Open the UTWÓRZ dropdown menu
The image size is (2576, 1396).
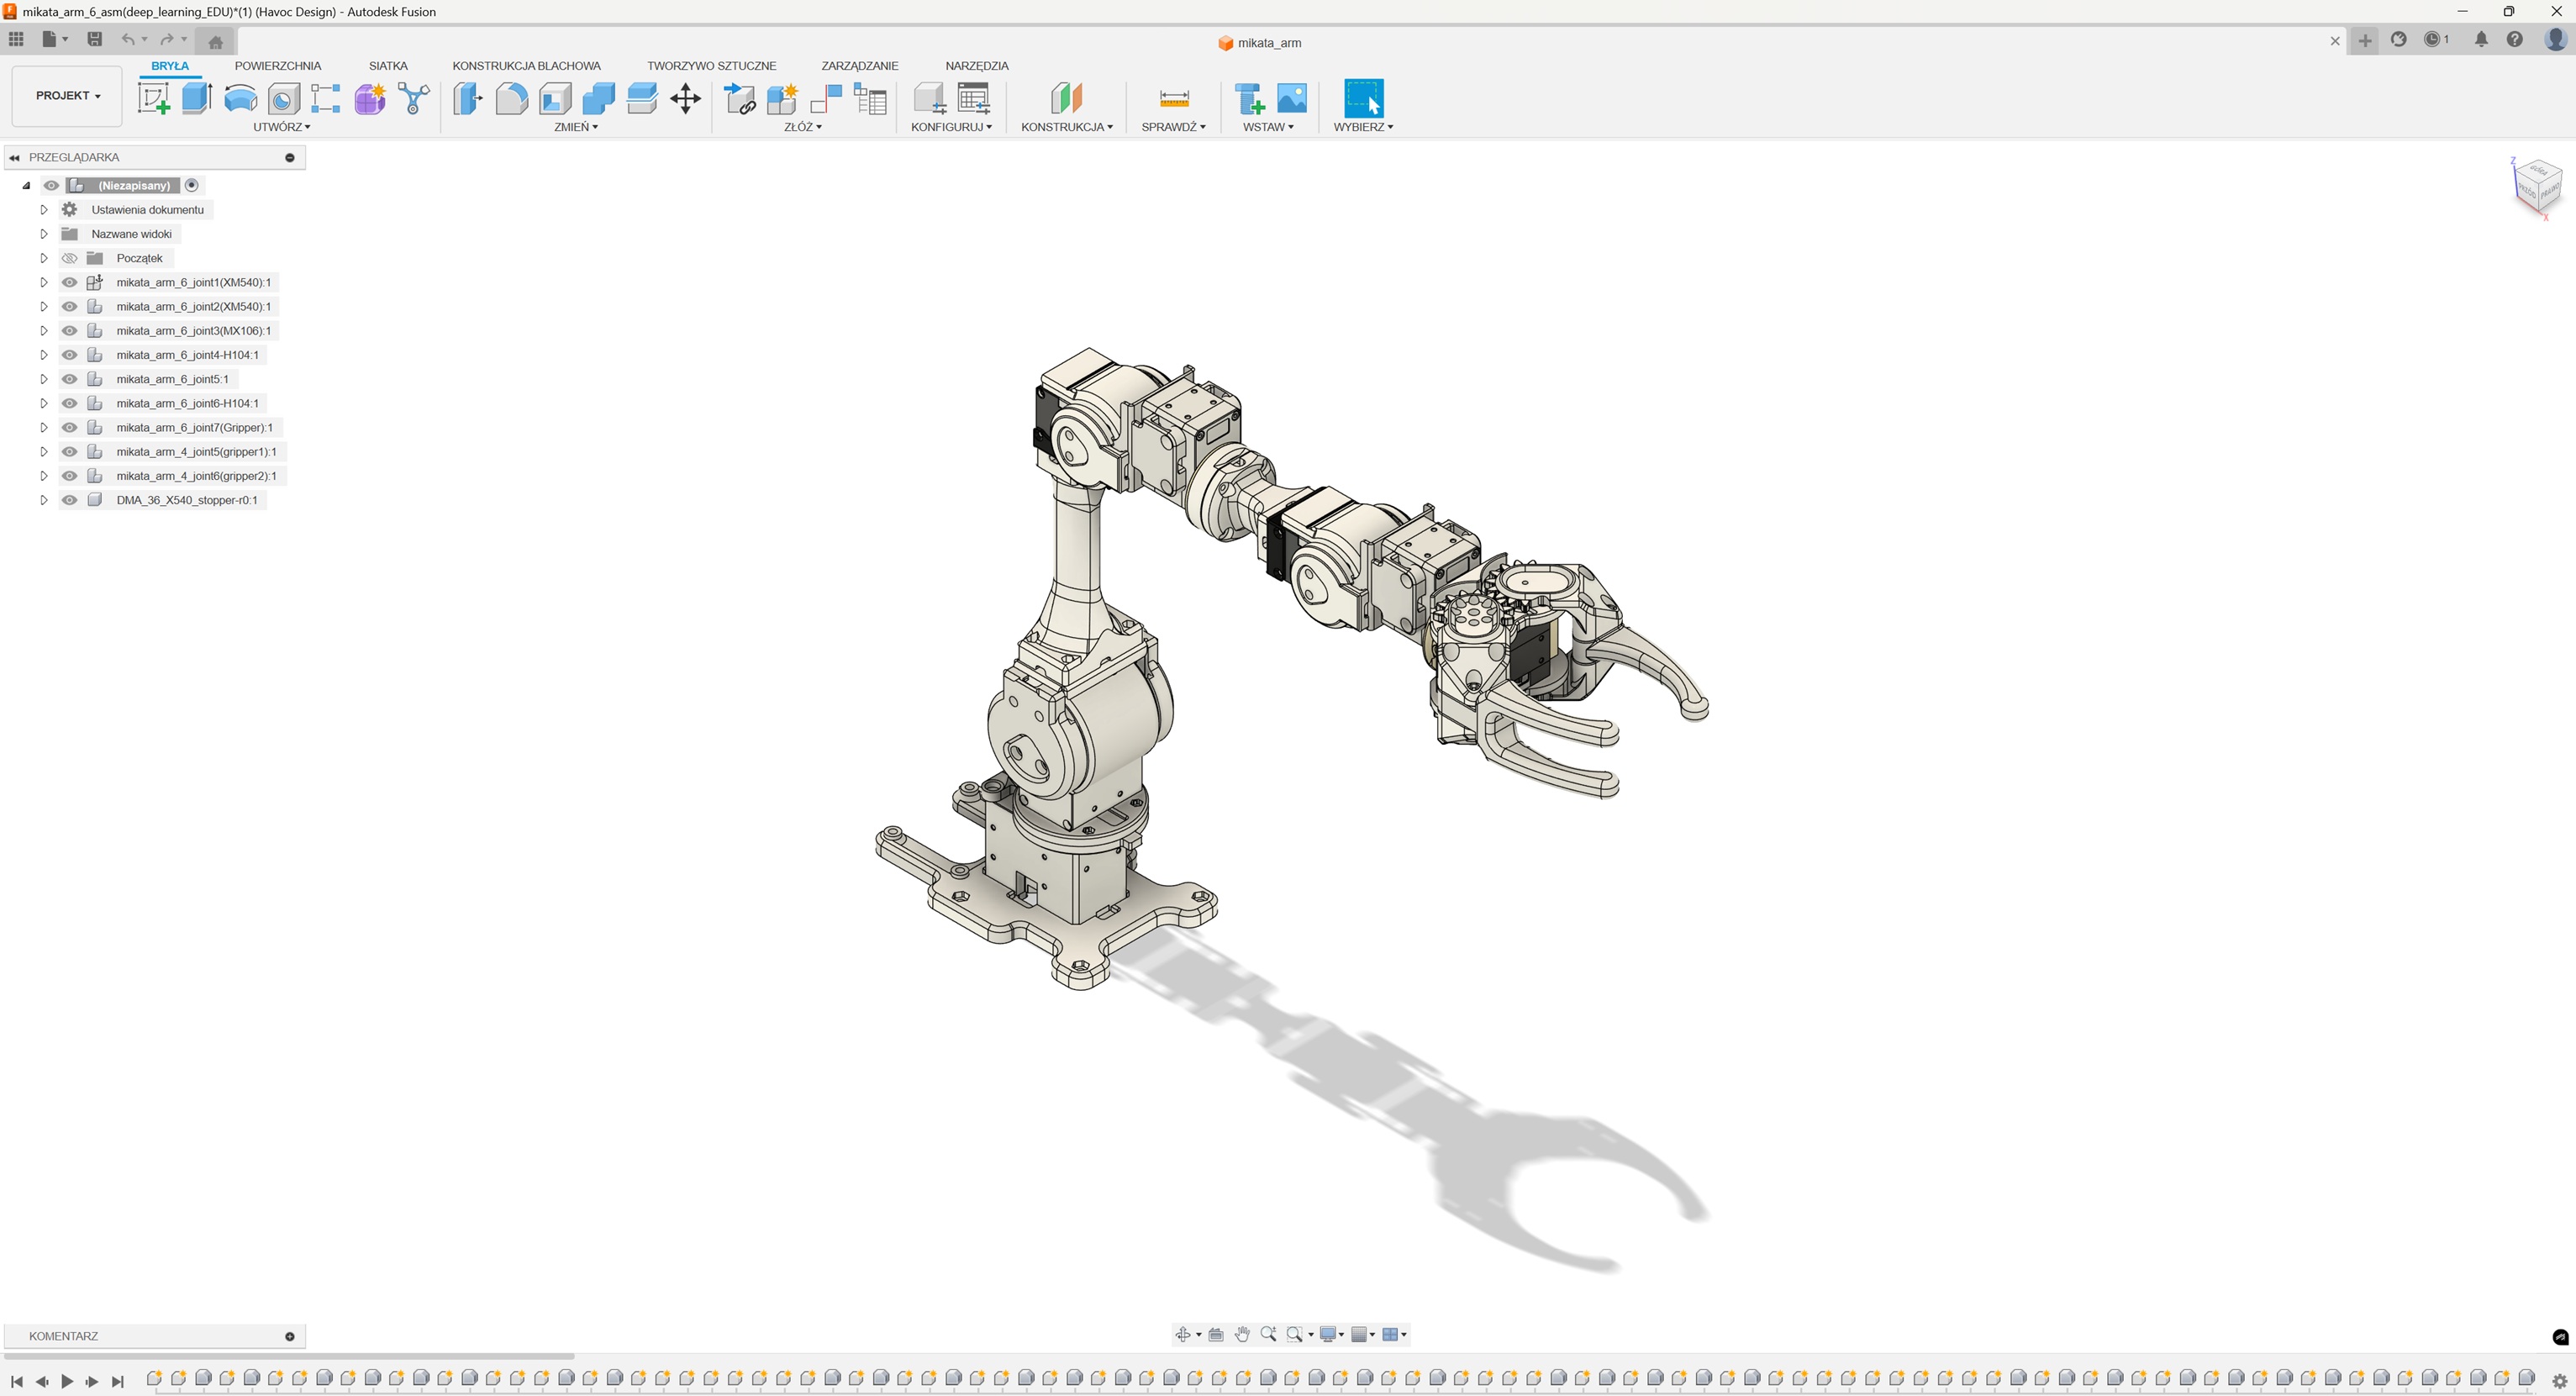click(x=282, y=127)
